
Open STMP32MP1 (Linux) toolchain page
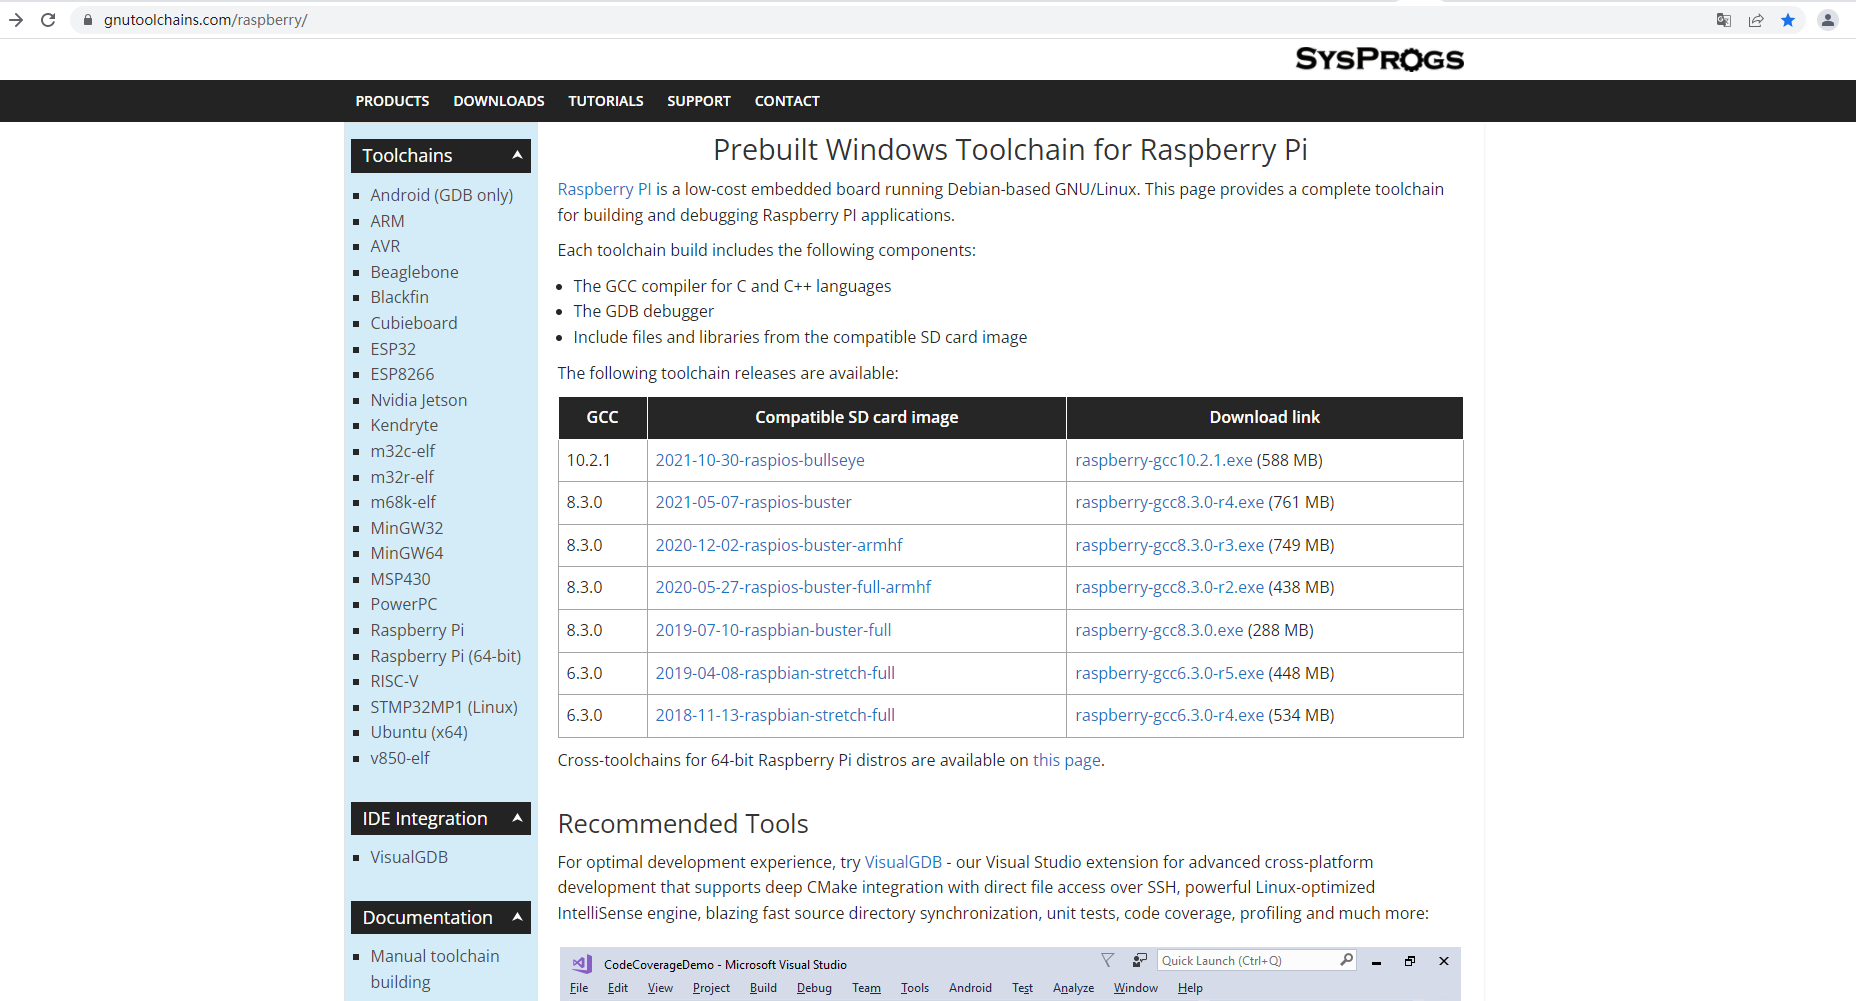click(444, 707)
